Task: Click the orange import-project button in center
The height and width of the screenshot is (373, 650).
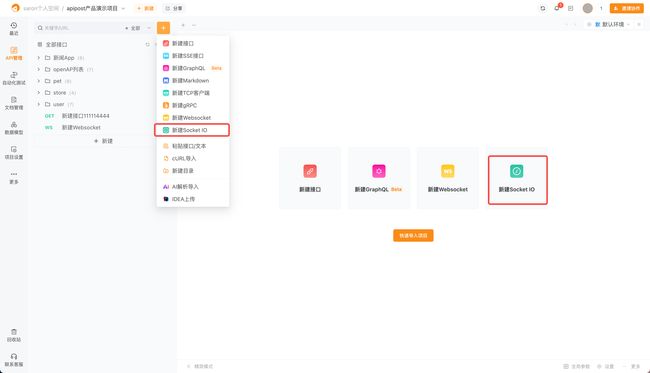Action: point(413,235)
